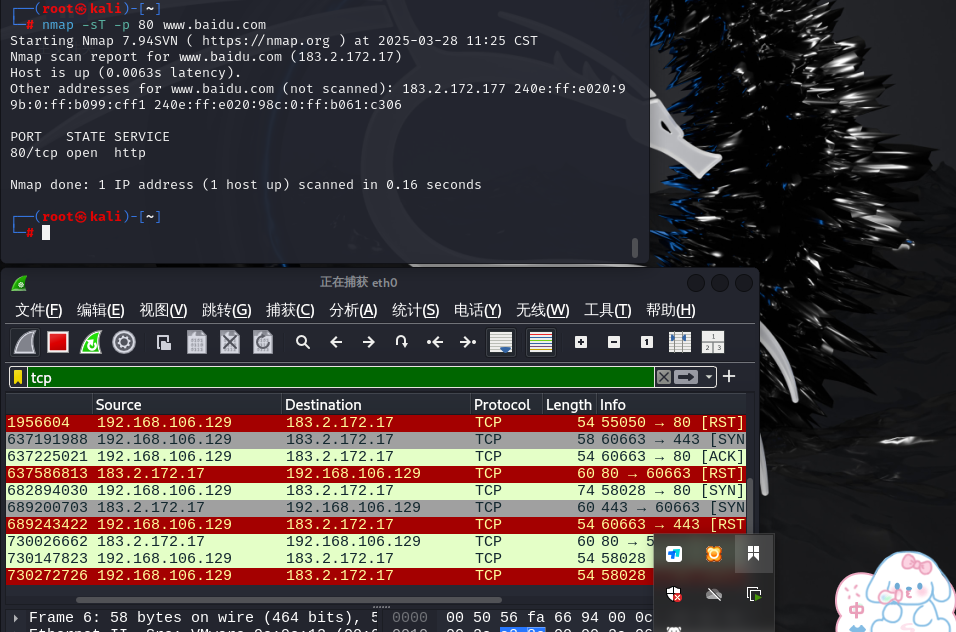Open 帮助(H) menu
Screen dimensions: 956x632
click(x=671, y=311)
